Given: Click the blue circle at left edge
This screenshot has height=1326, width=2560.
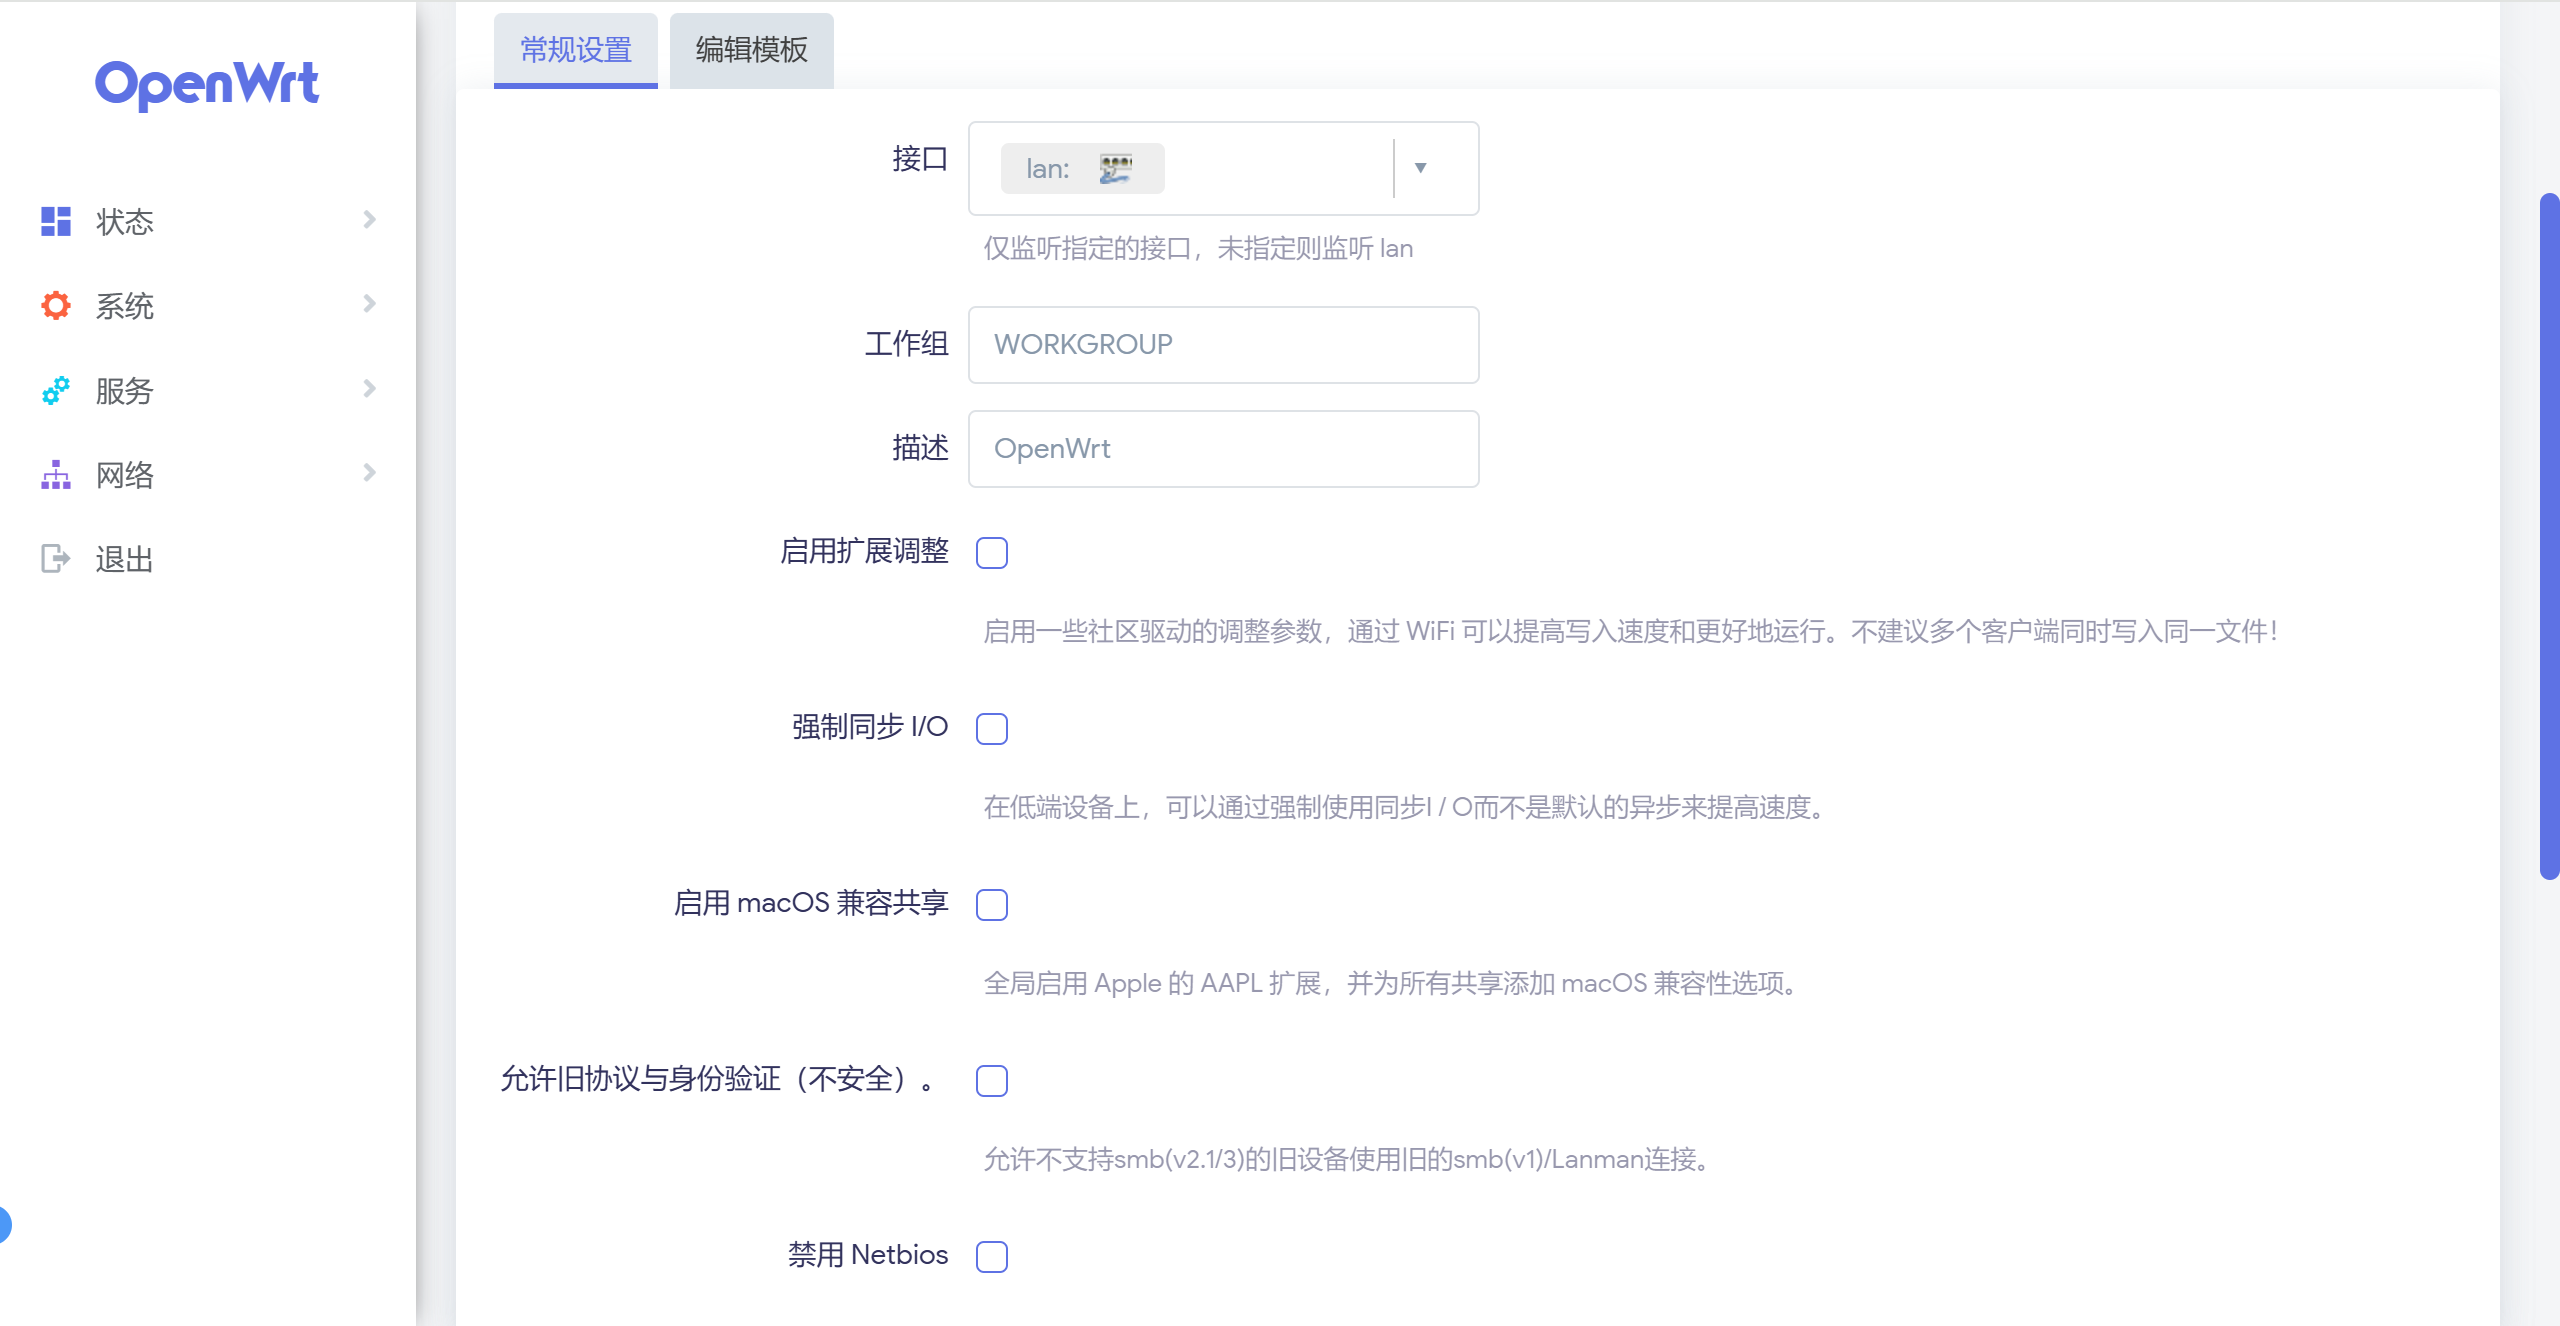Looking at the screenshot, I should [x=4, y=1224].
